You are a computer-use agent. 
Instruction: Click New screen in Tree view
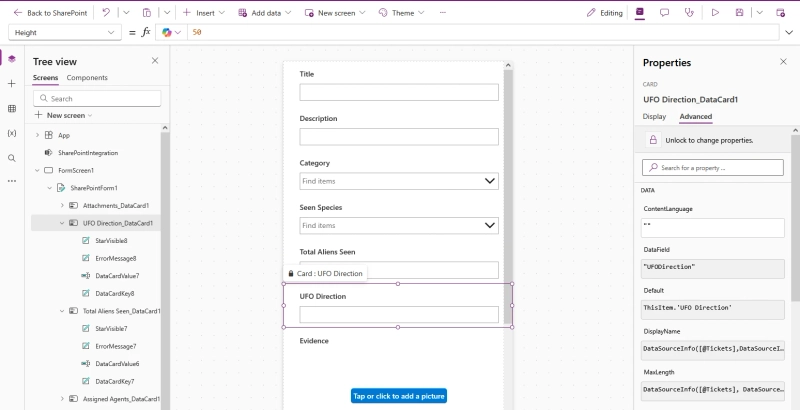click(63, 115)
